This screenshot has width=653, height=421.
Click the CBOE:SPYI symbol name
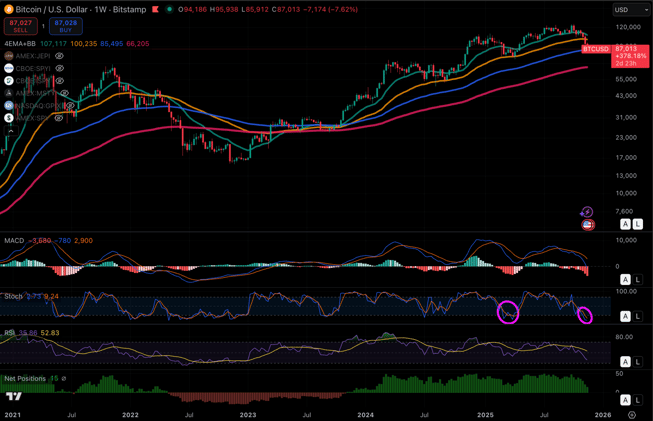point(33,68)
